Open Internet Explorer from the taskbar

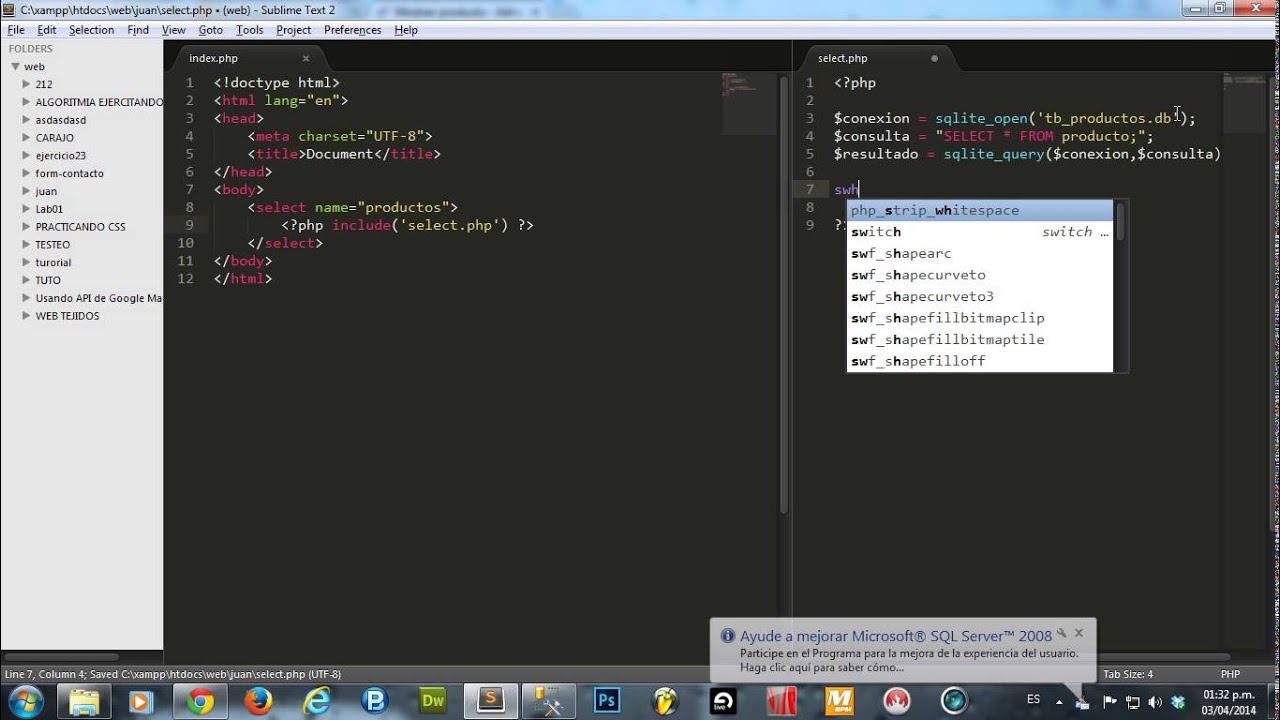317,701
